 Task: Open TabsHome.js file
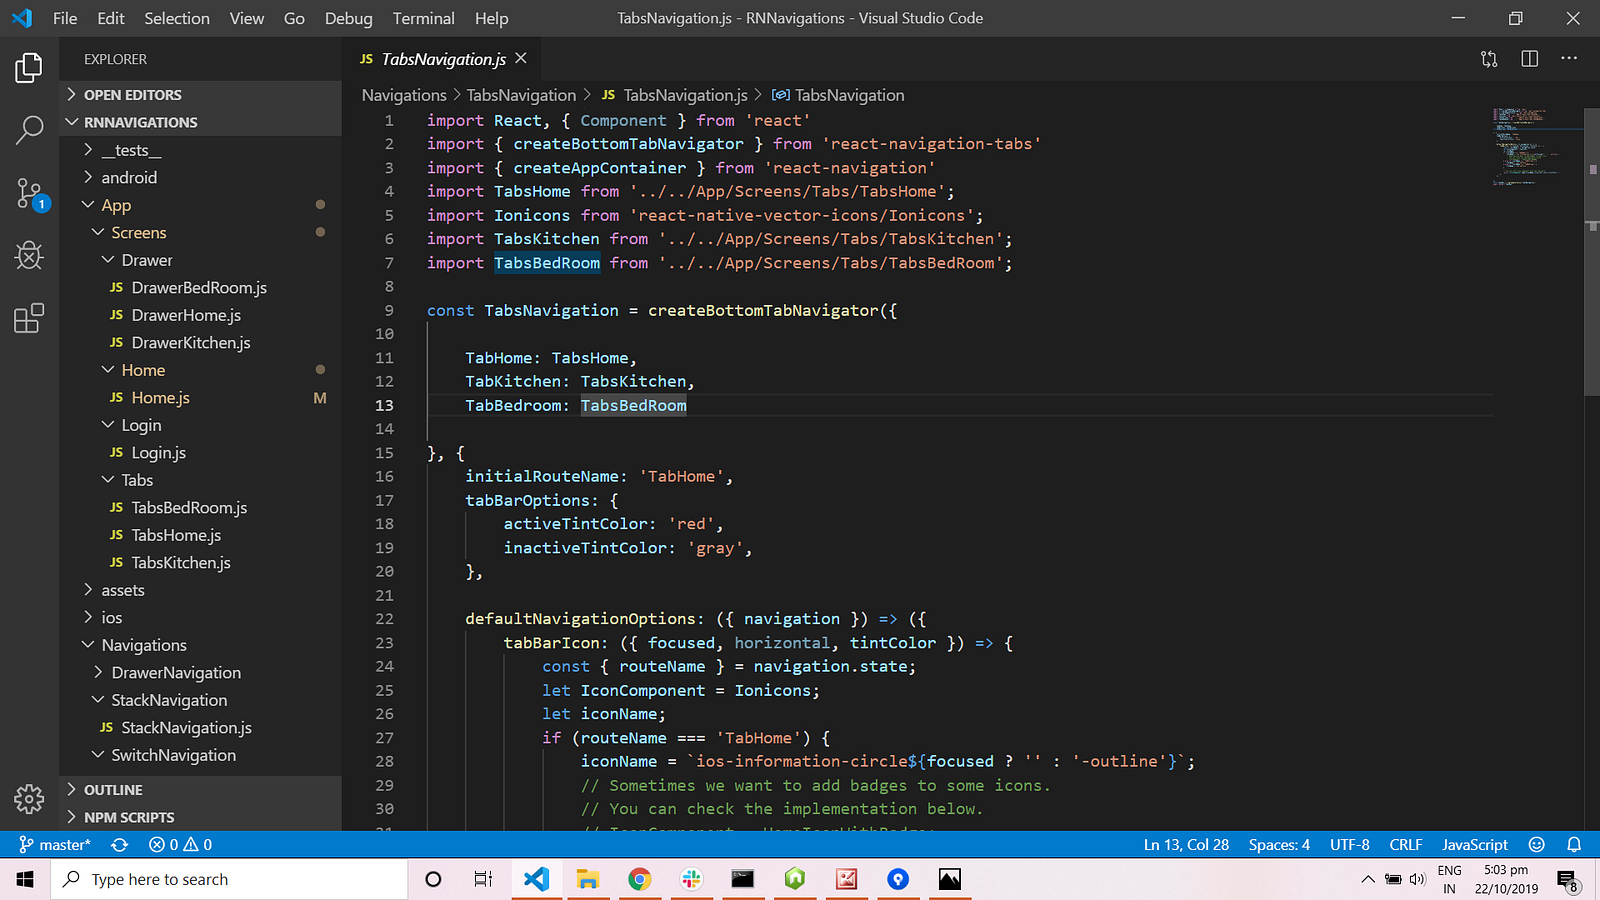click(x=200, y=535)
